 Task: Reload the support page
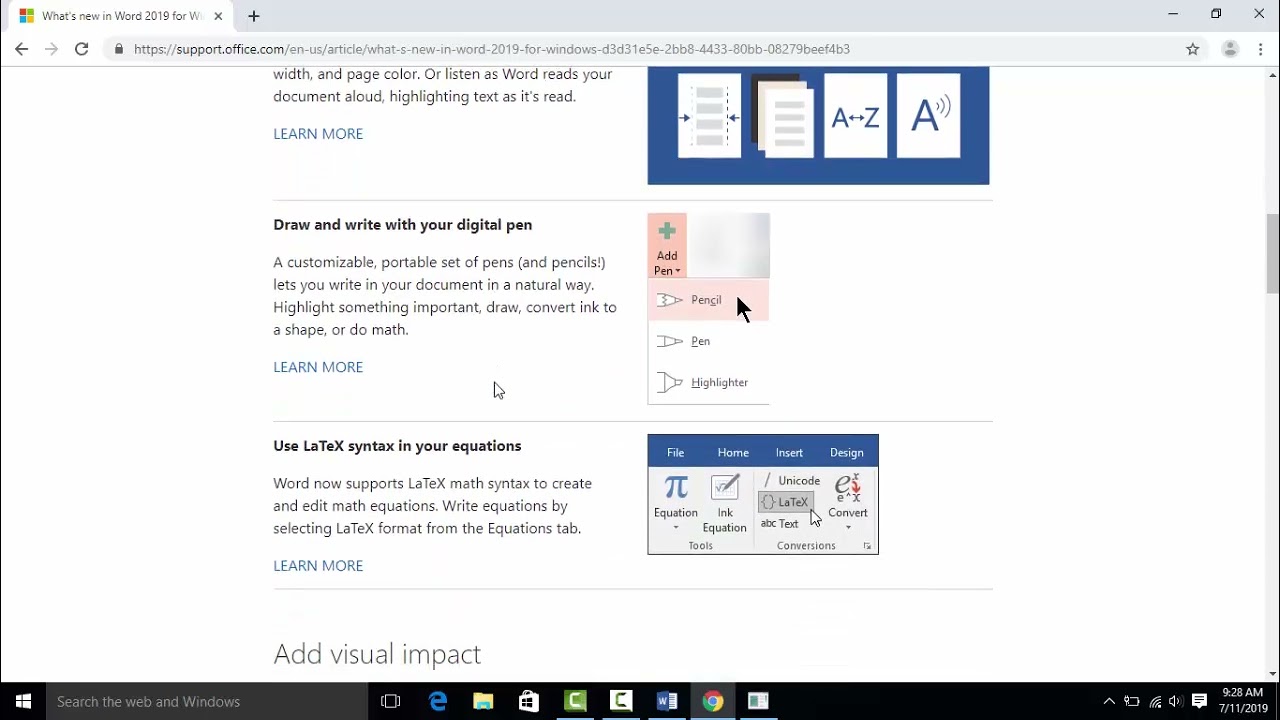point(81,49)
